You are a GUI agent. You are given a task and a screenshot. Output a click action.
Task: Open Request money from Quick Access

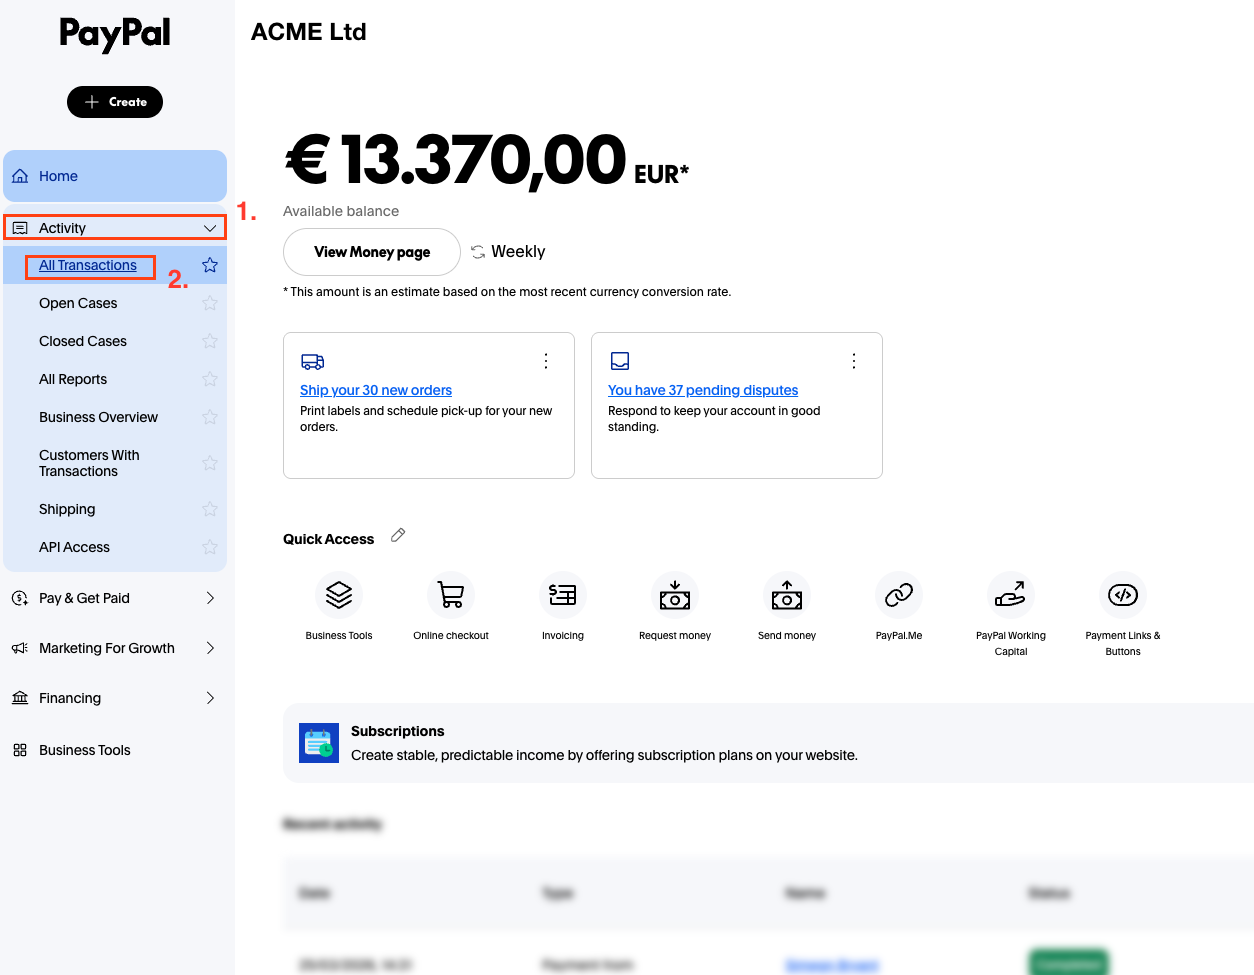coord(675,594)
